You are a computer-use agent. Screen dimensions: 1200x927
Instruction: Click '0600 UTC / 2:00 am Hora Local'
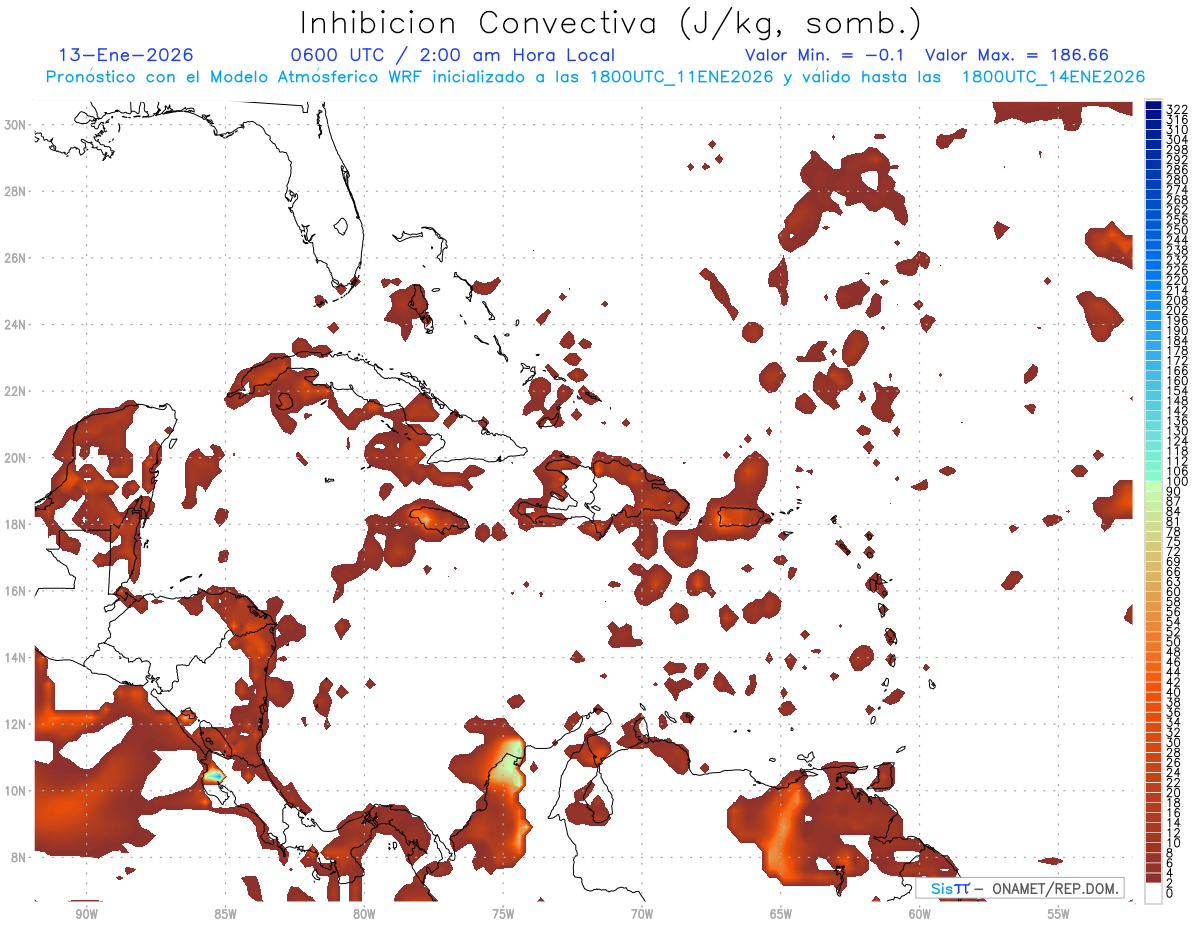click(452, 55)
